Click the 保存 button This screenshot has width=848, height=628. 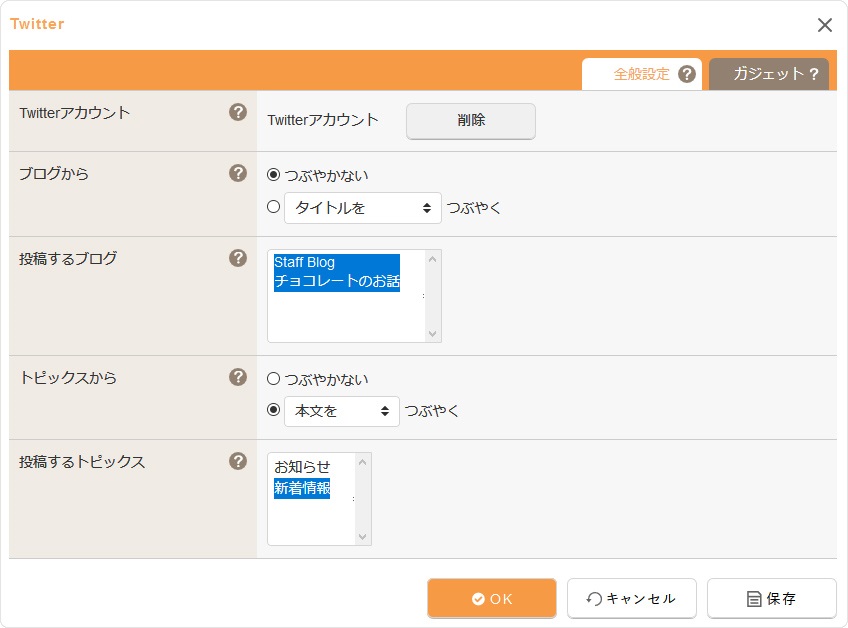pyautogui.click(x=772, y=598)
